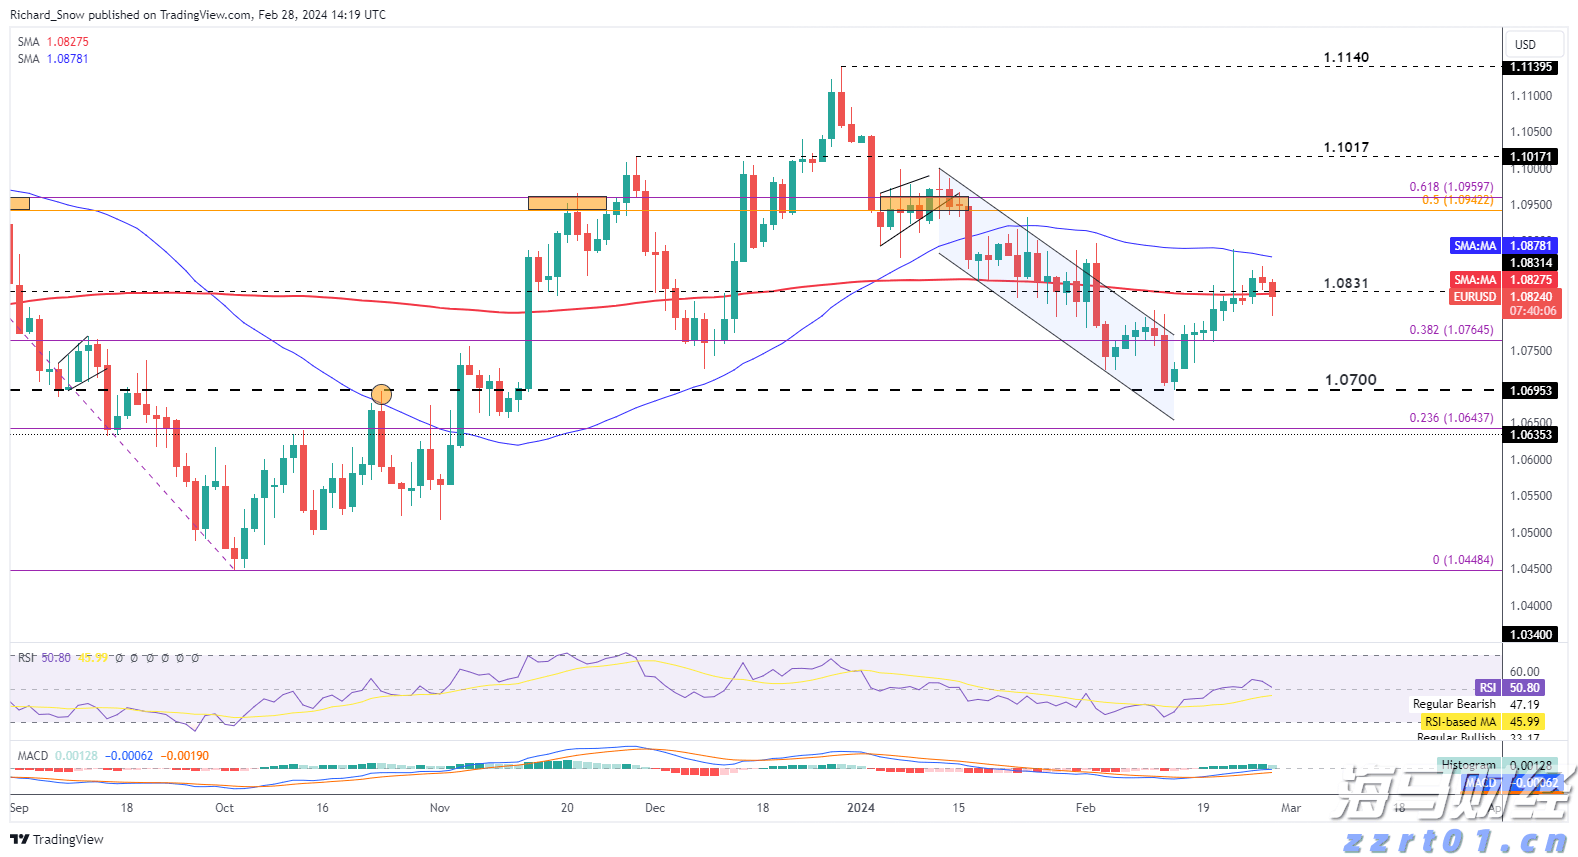Click the MACD legend value -0.00190

point(185,756)
